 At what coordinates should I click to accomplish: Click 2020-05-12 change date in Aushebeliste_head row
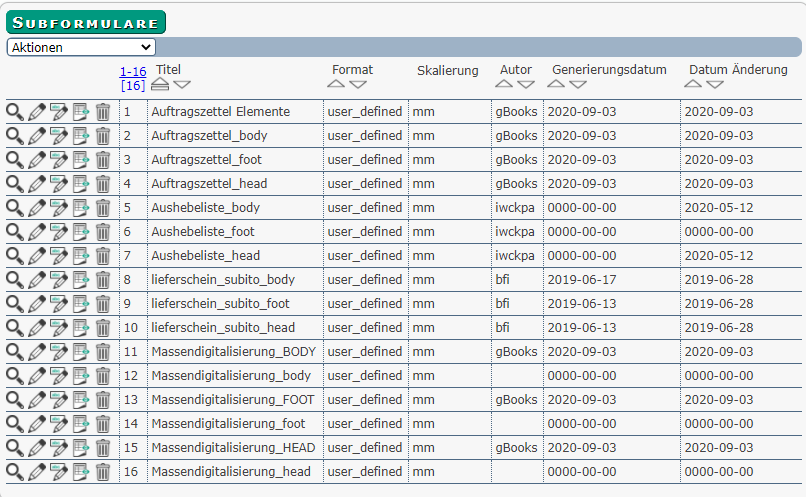click(x=719, y=256)
